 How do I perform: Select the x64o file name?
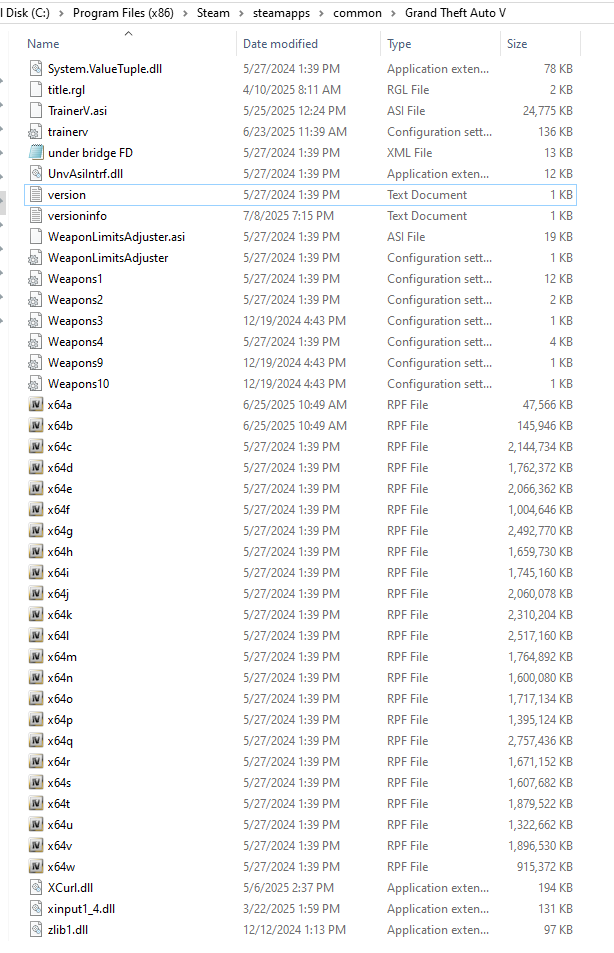click(x=60, y=699)
